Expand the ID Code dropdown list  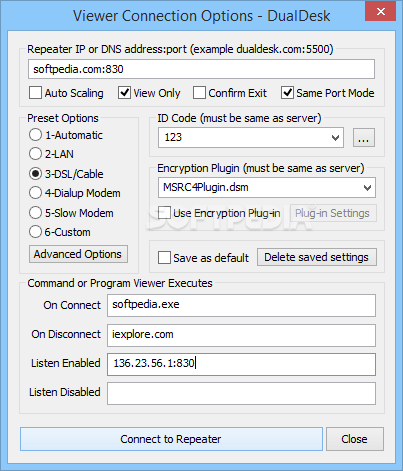pyautogui.click(x=336, y=138)
